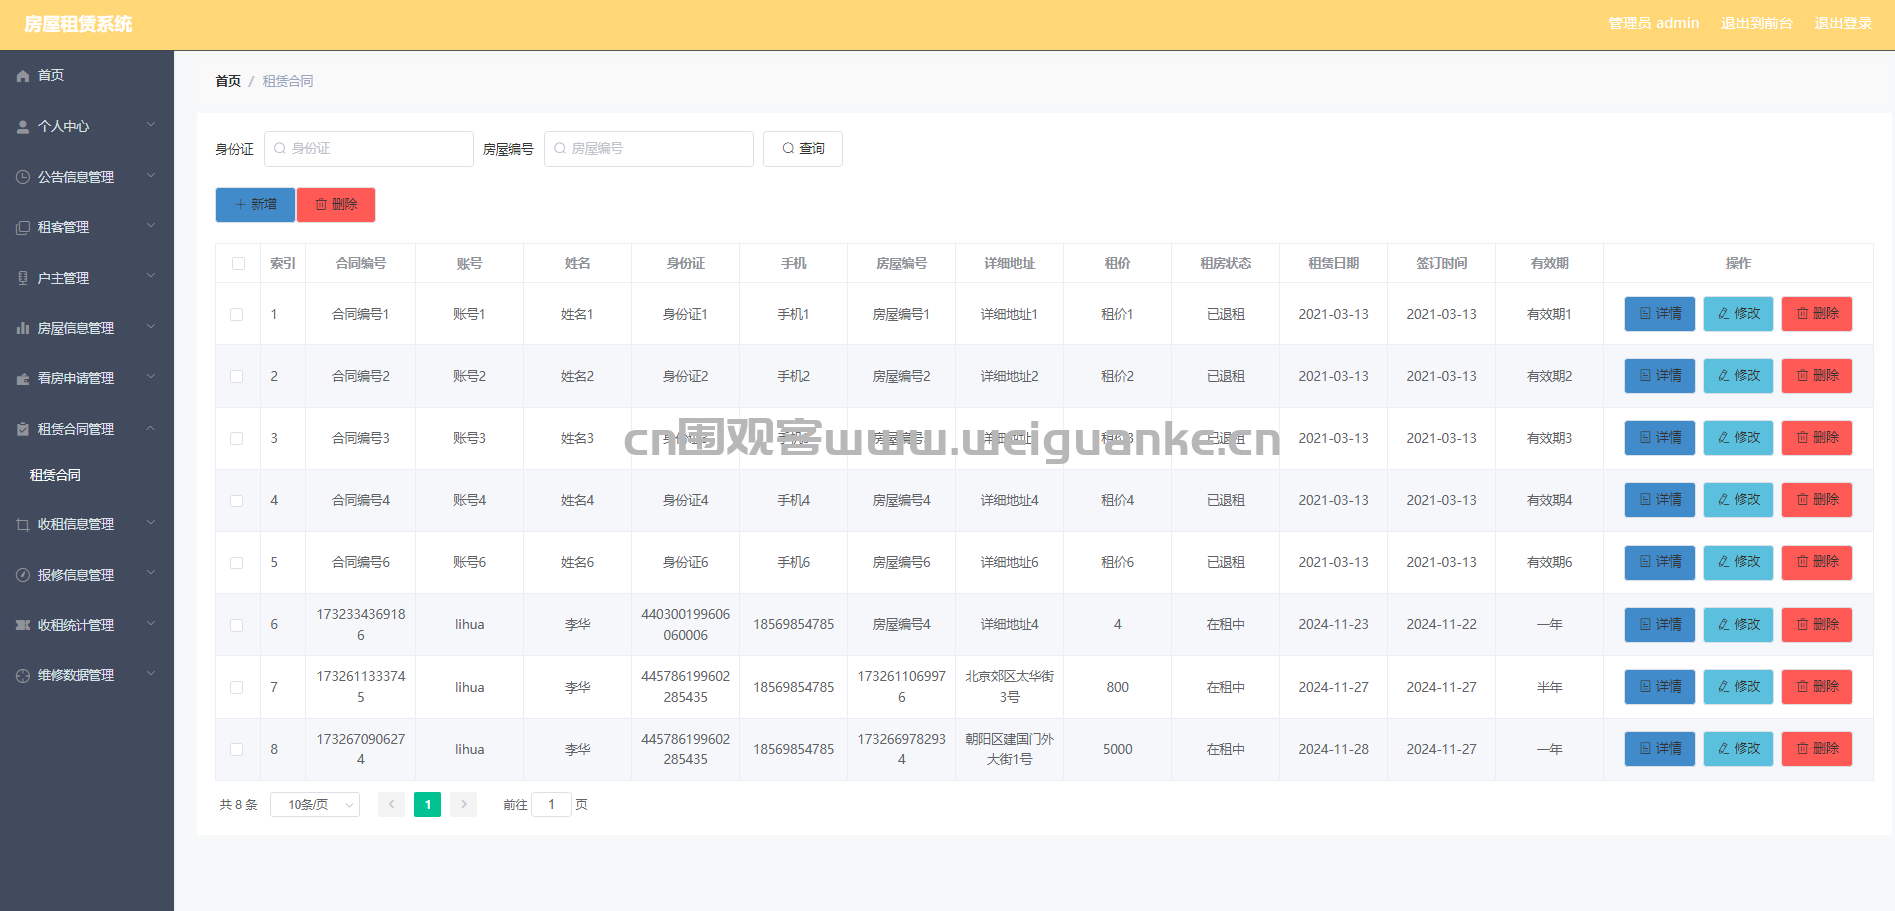Check the checkbox for index 7 row
This screenshot has width=1895, height=911.
coord(237,687)
